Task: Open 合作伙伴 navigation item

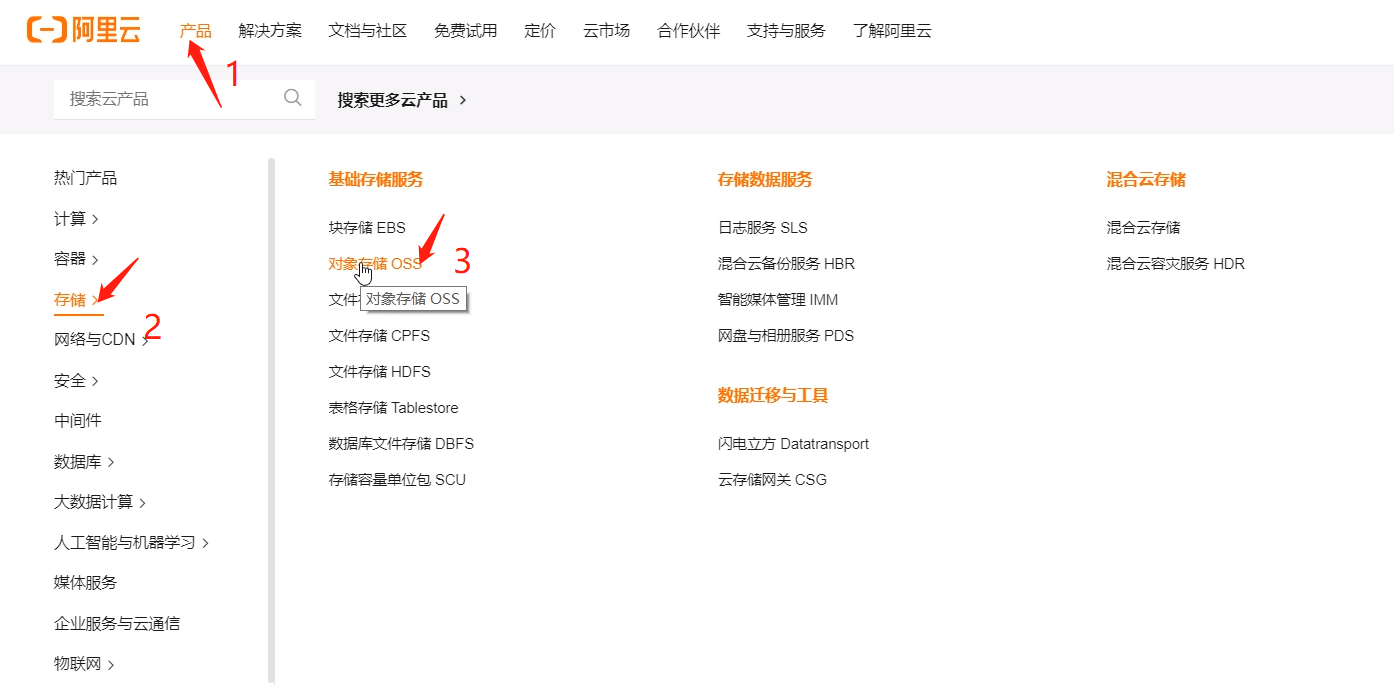Action: (689, 30)
